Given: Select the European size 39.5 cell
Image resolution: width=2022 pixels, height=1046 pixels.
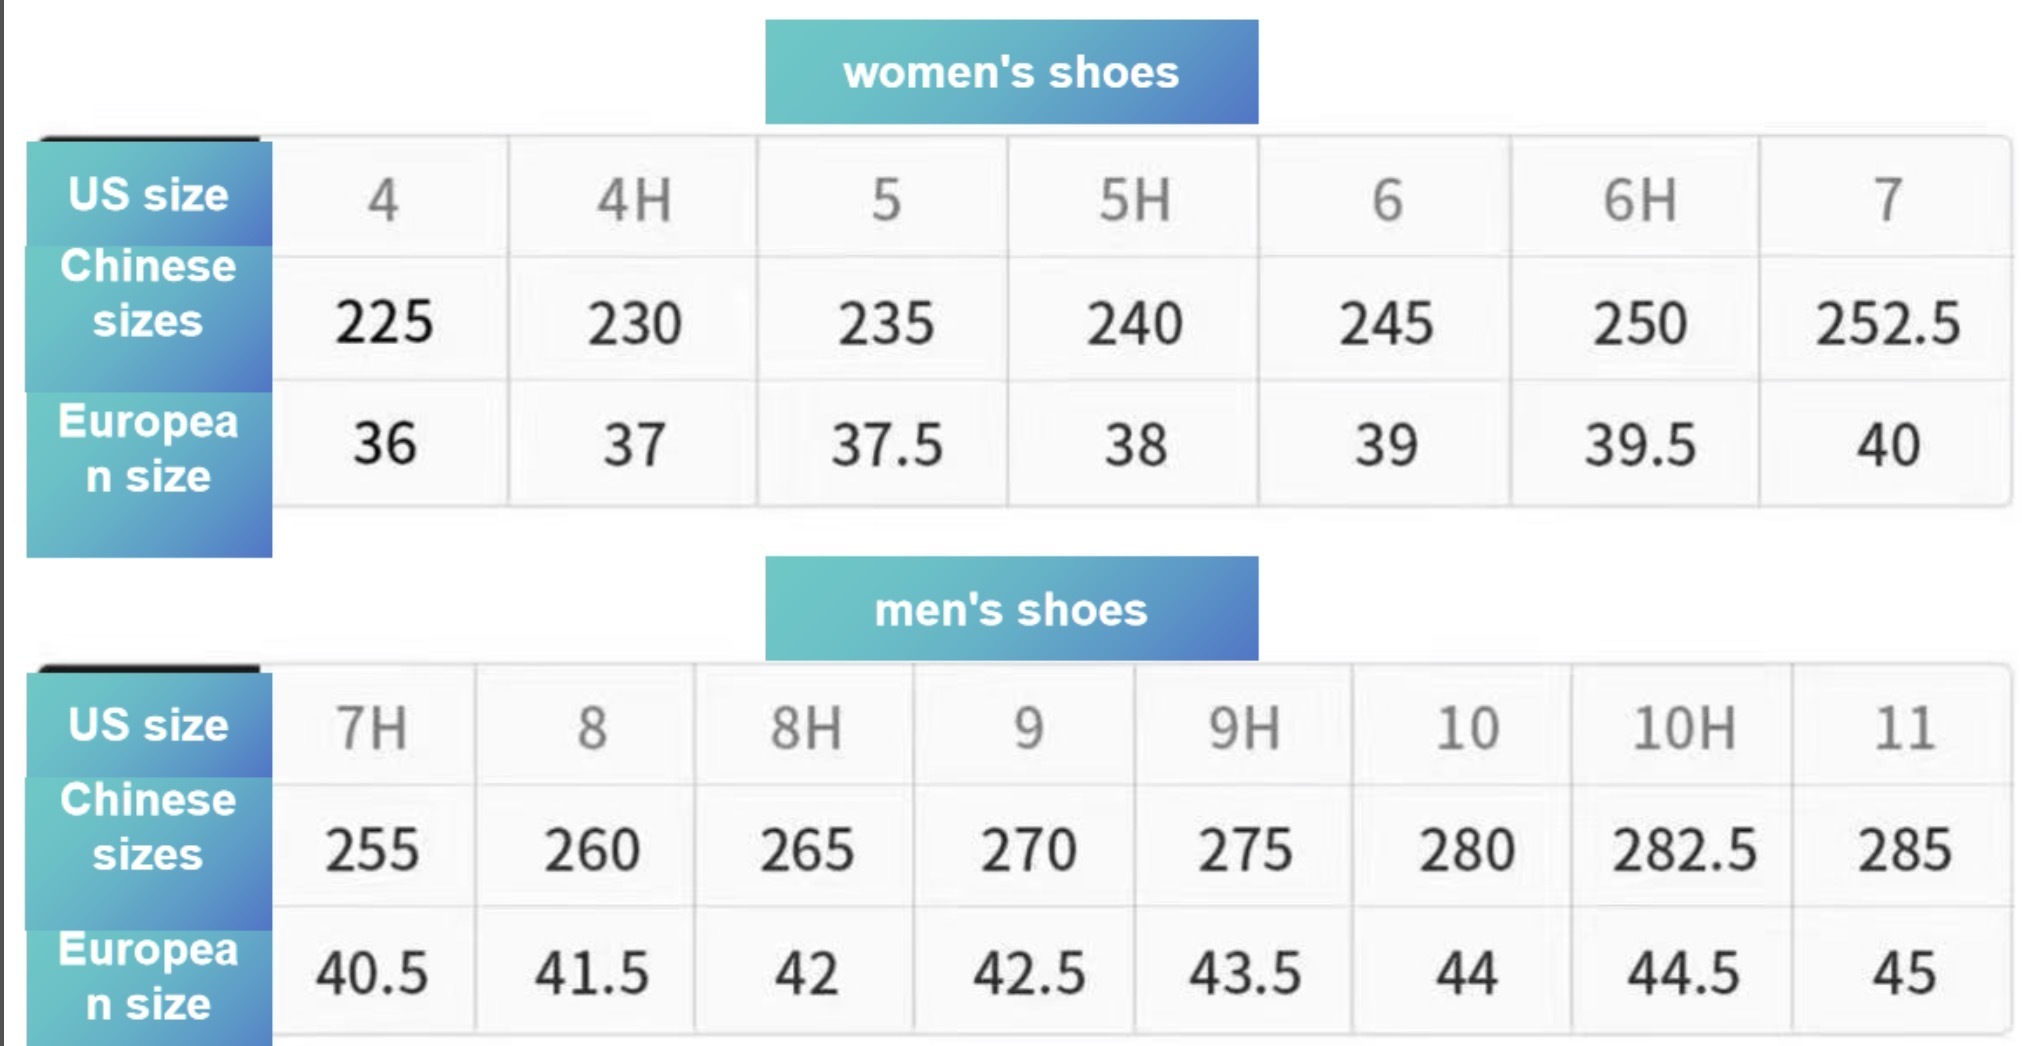Looking at the screenshot, I should pos(1640,445).
